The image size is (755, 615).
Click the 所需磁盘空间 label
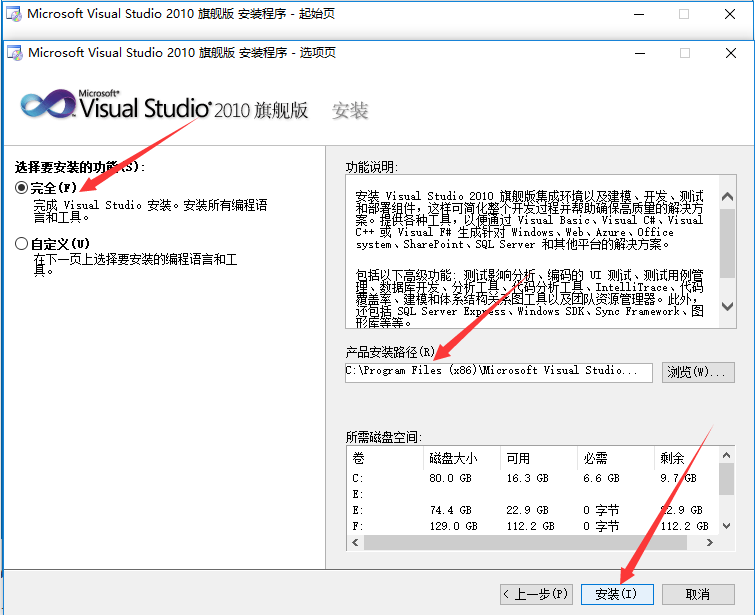[x=384, y=437]
